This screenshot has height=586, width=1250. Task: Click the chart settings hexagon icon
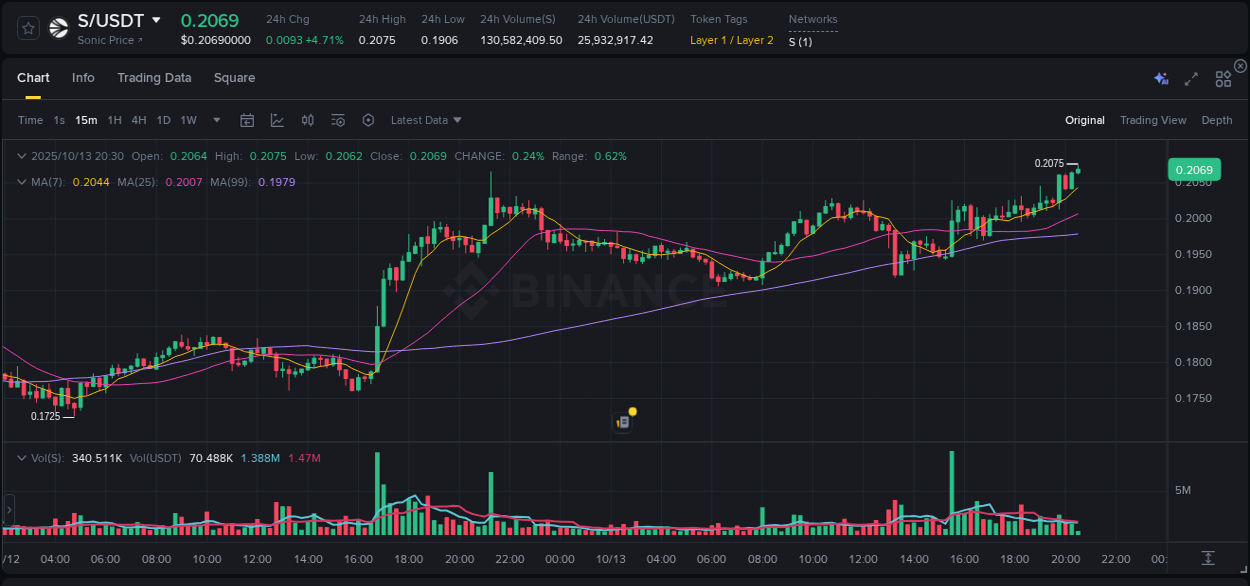click(x=368, y=120)
